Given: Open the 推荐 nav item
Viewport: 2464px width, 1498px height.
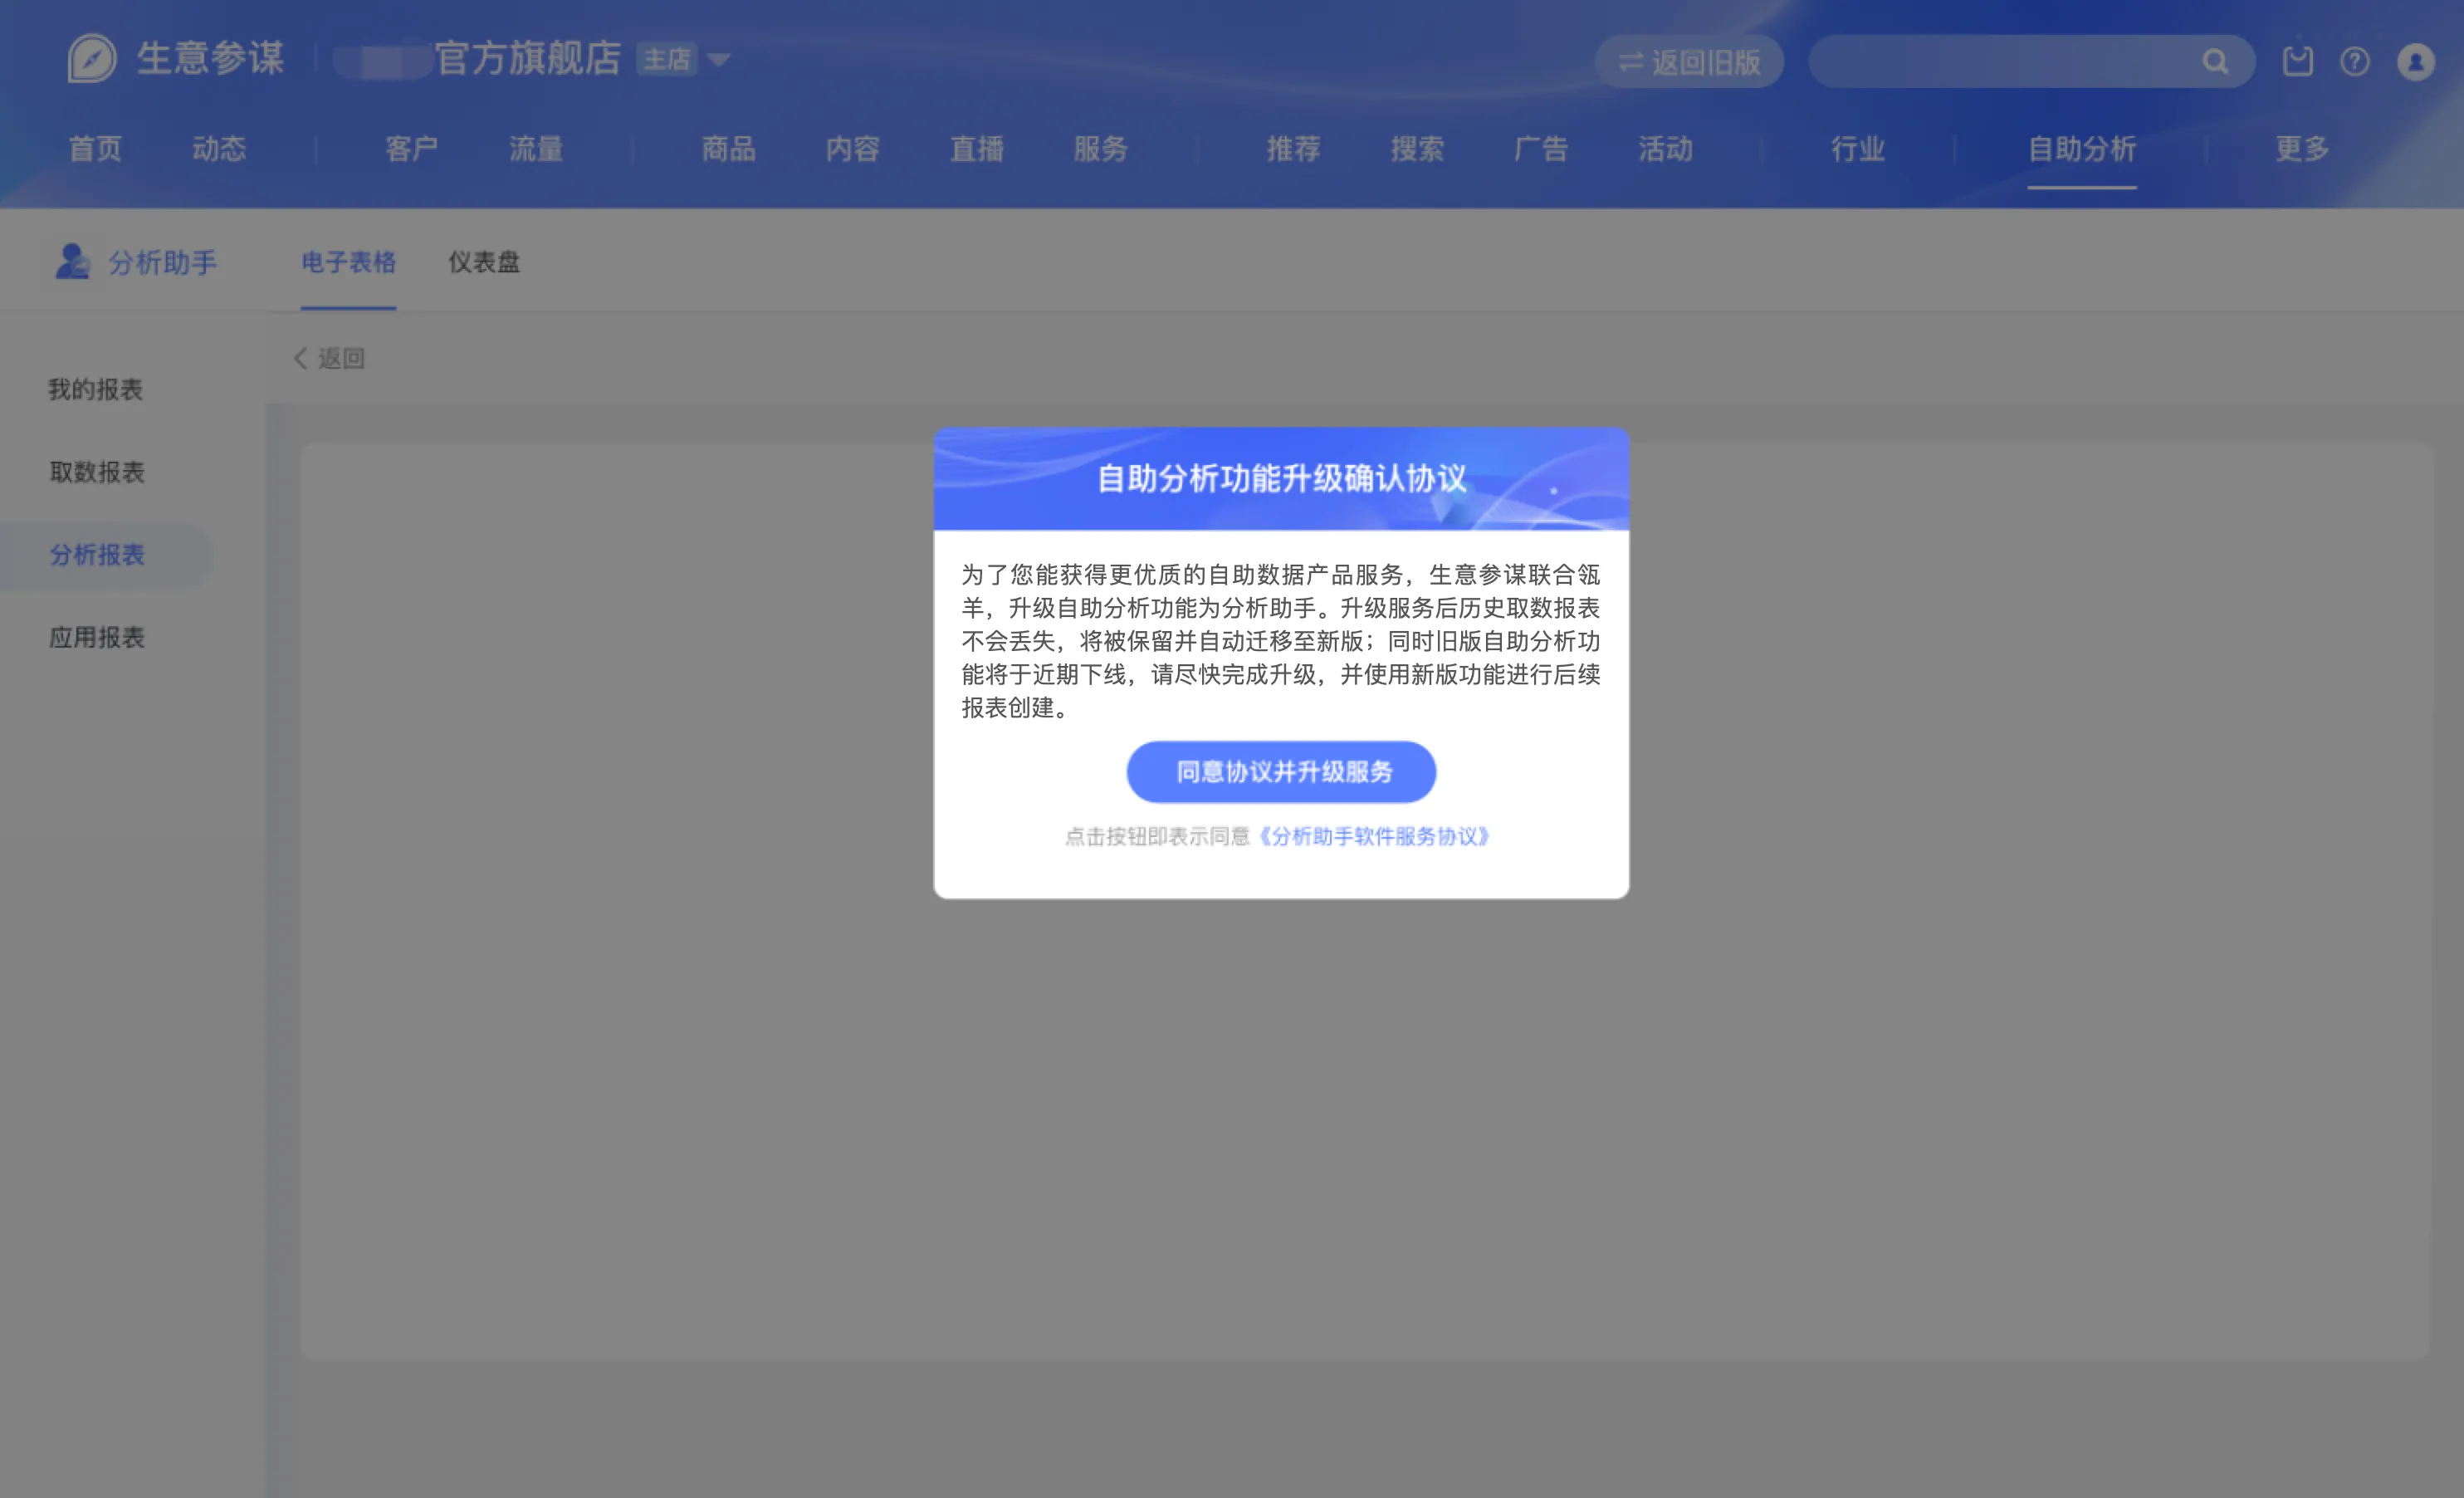Looking at the screenshot, I should (x=1294, y=149).
